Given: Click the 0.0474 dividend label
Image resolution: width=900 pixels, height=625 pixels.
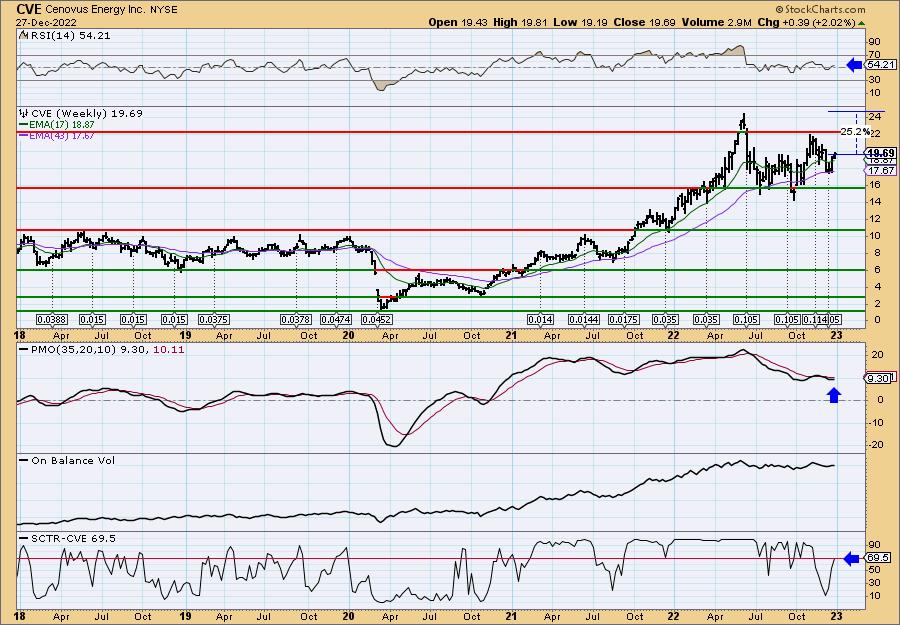Looking at the screenshot, I should click(336, 319).
